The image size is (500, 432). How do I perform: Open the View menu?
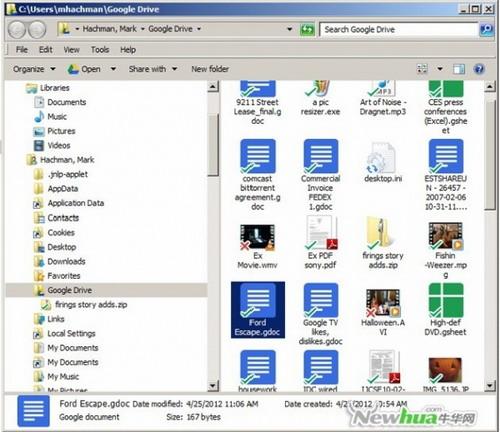[72, 50]
